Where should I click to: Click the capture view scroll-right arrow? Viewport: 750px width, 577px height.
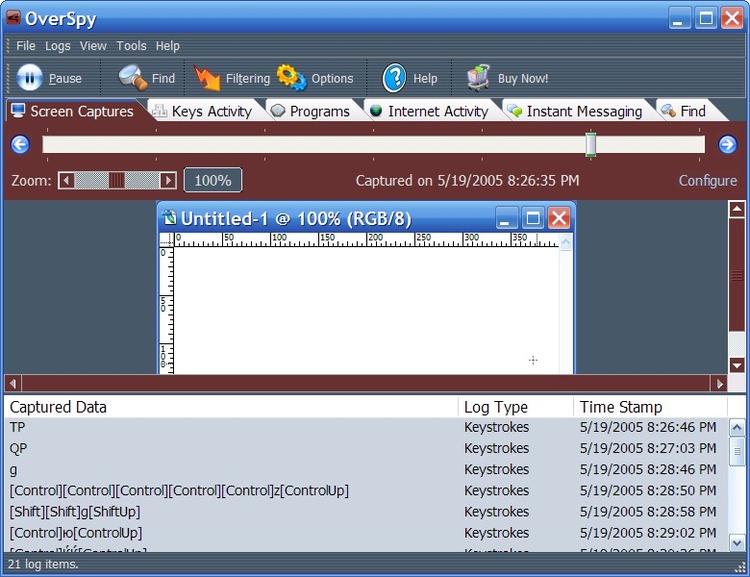[719, 383]
